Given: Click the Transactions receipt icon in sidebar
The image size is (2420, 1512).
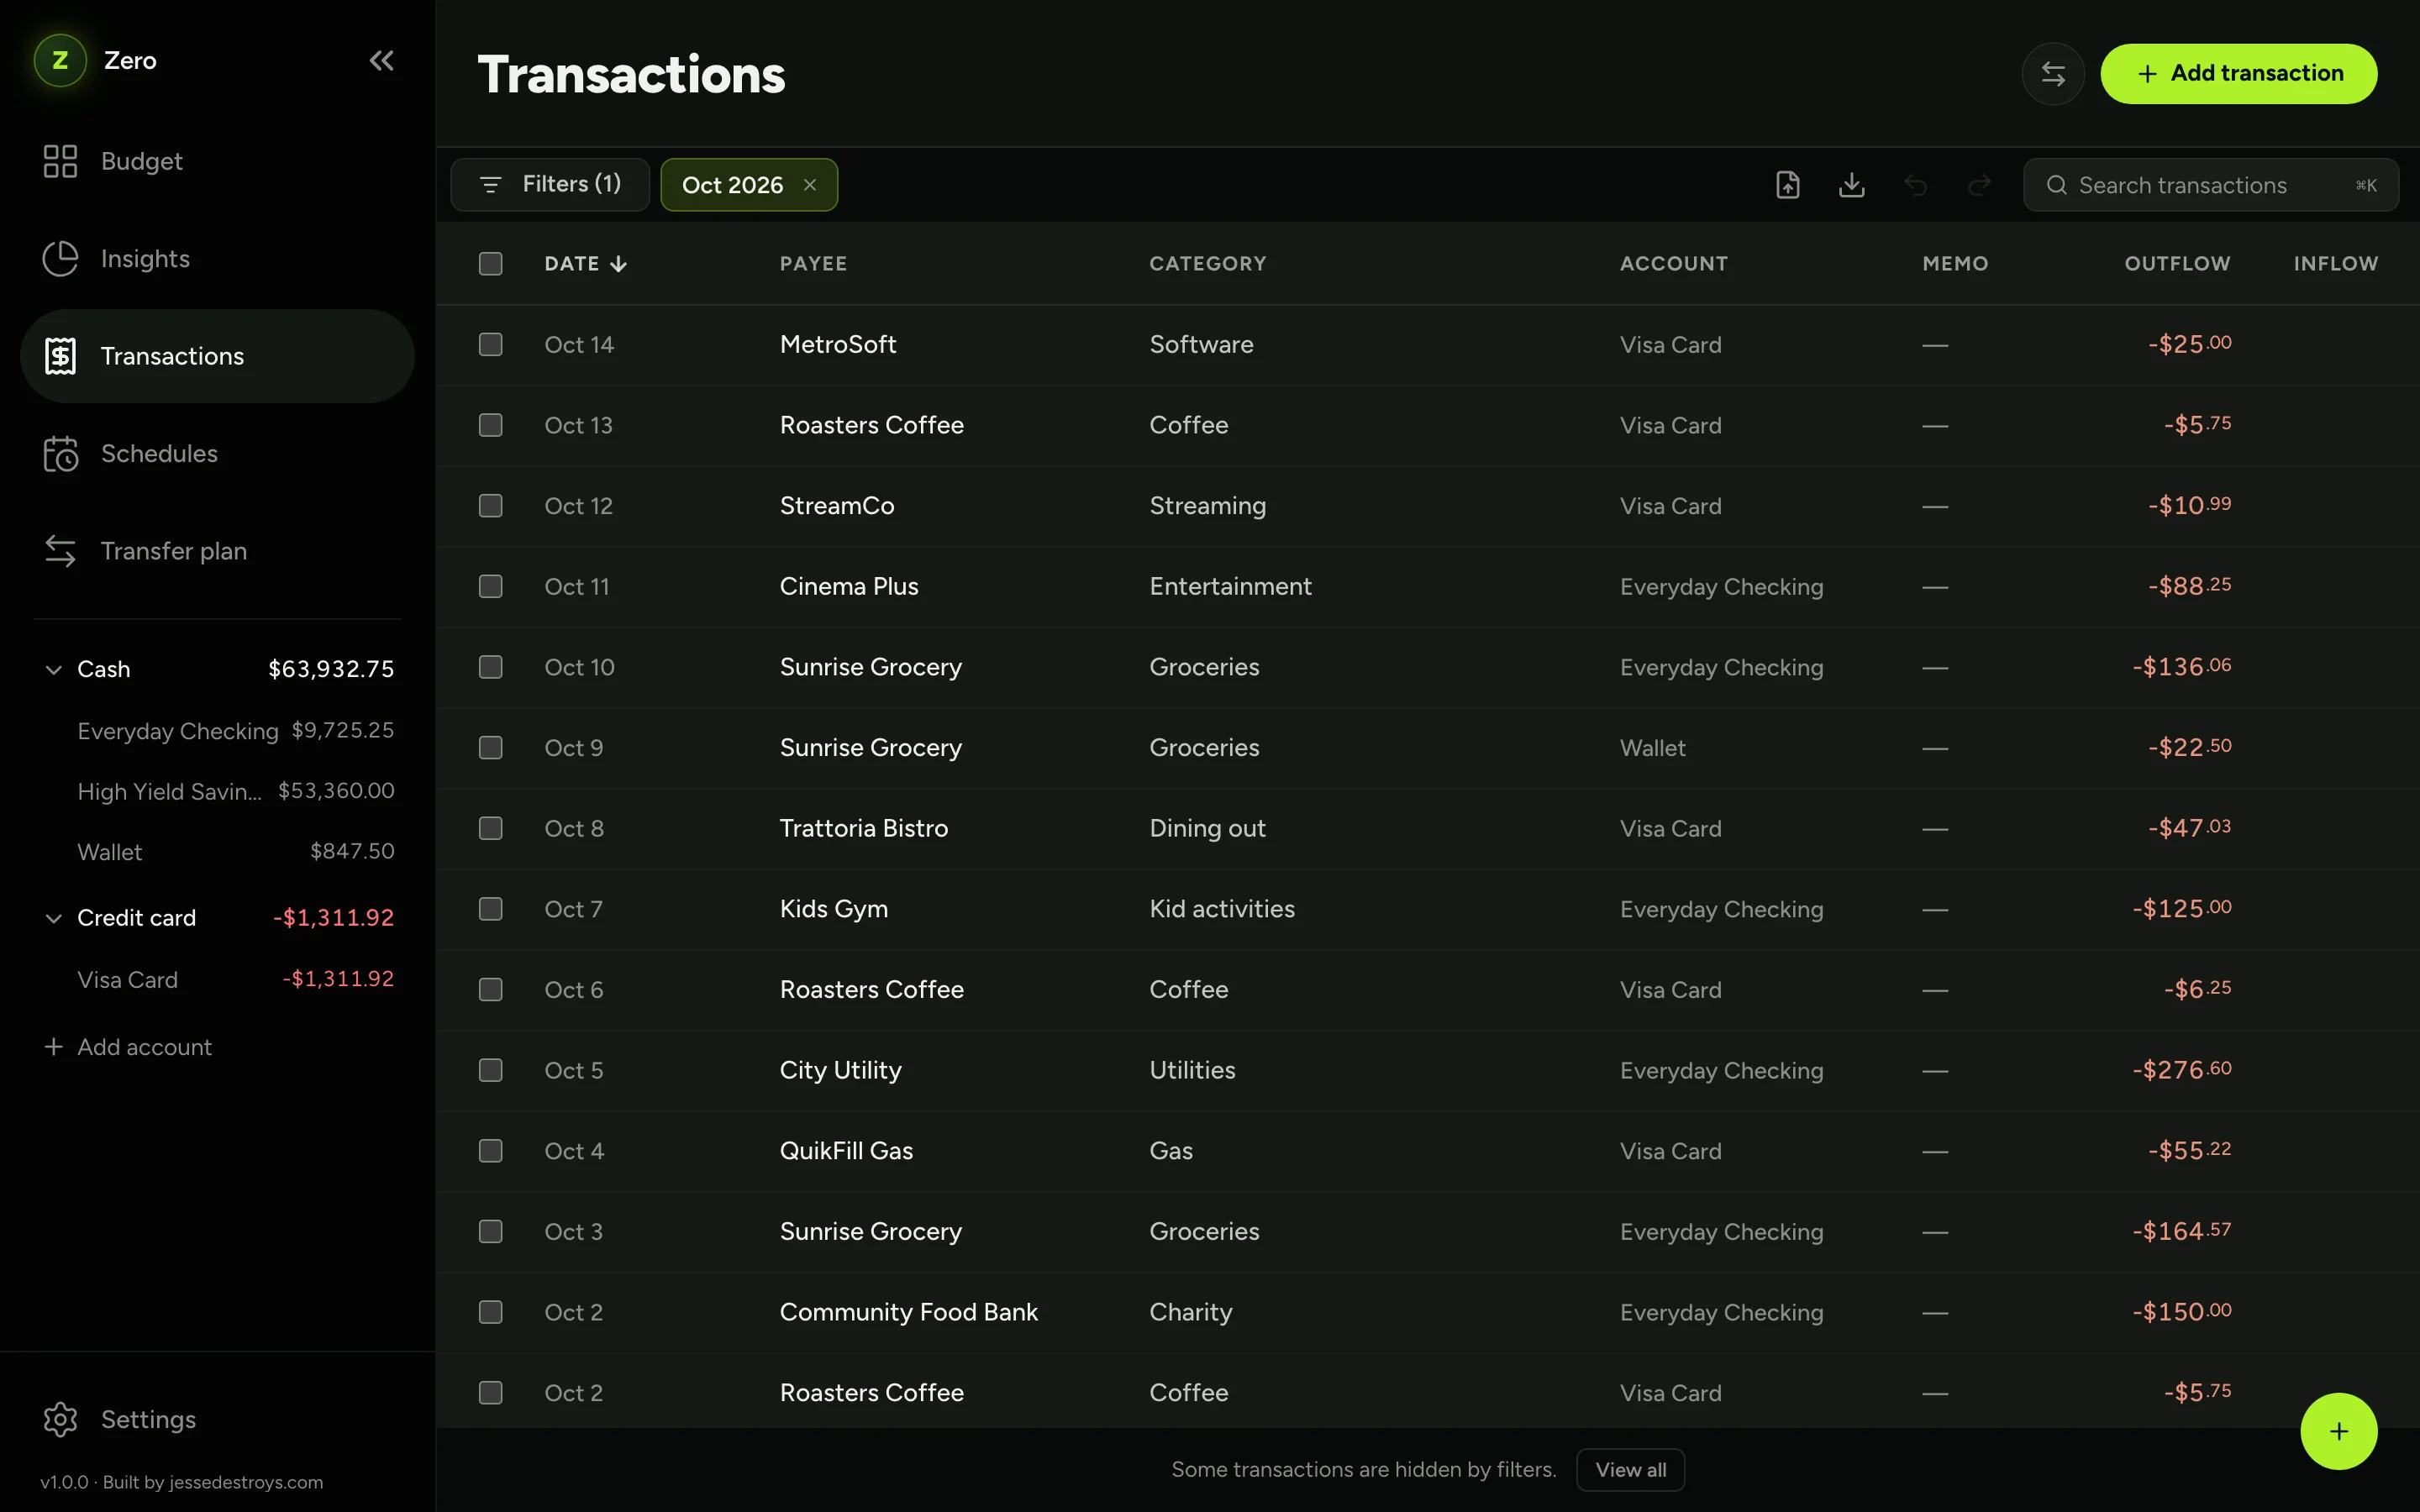Looking at the screenshot, I should (x=60, y=356).
